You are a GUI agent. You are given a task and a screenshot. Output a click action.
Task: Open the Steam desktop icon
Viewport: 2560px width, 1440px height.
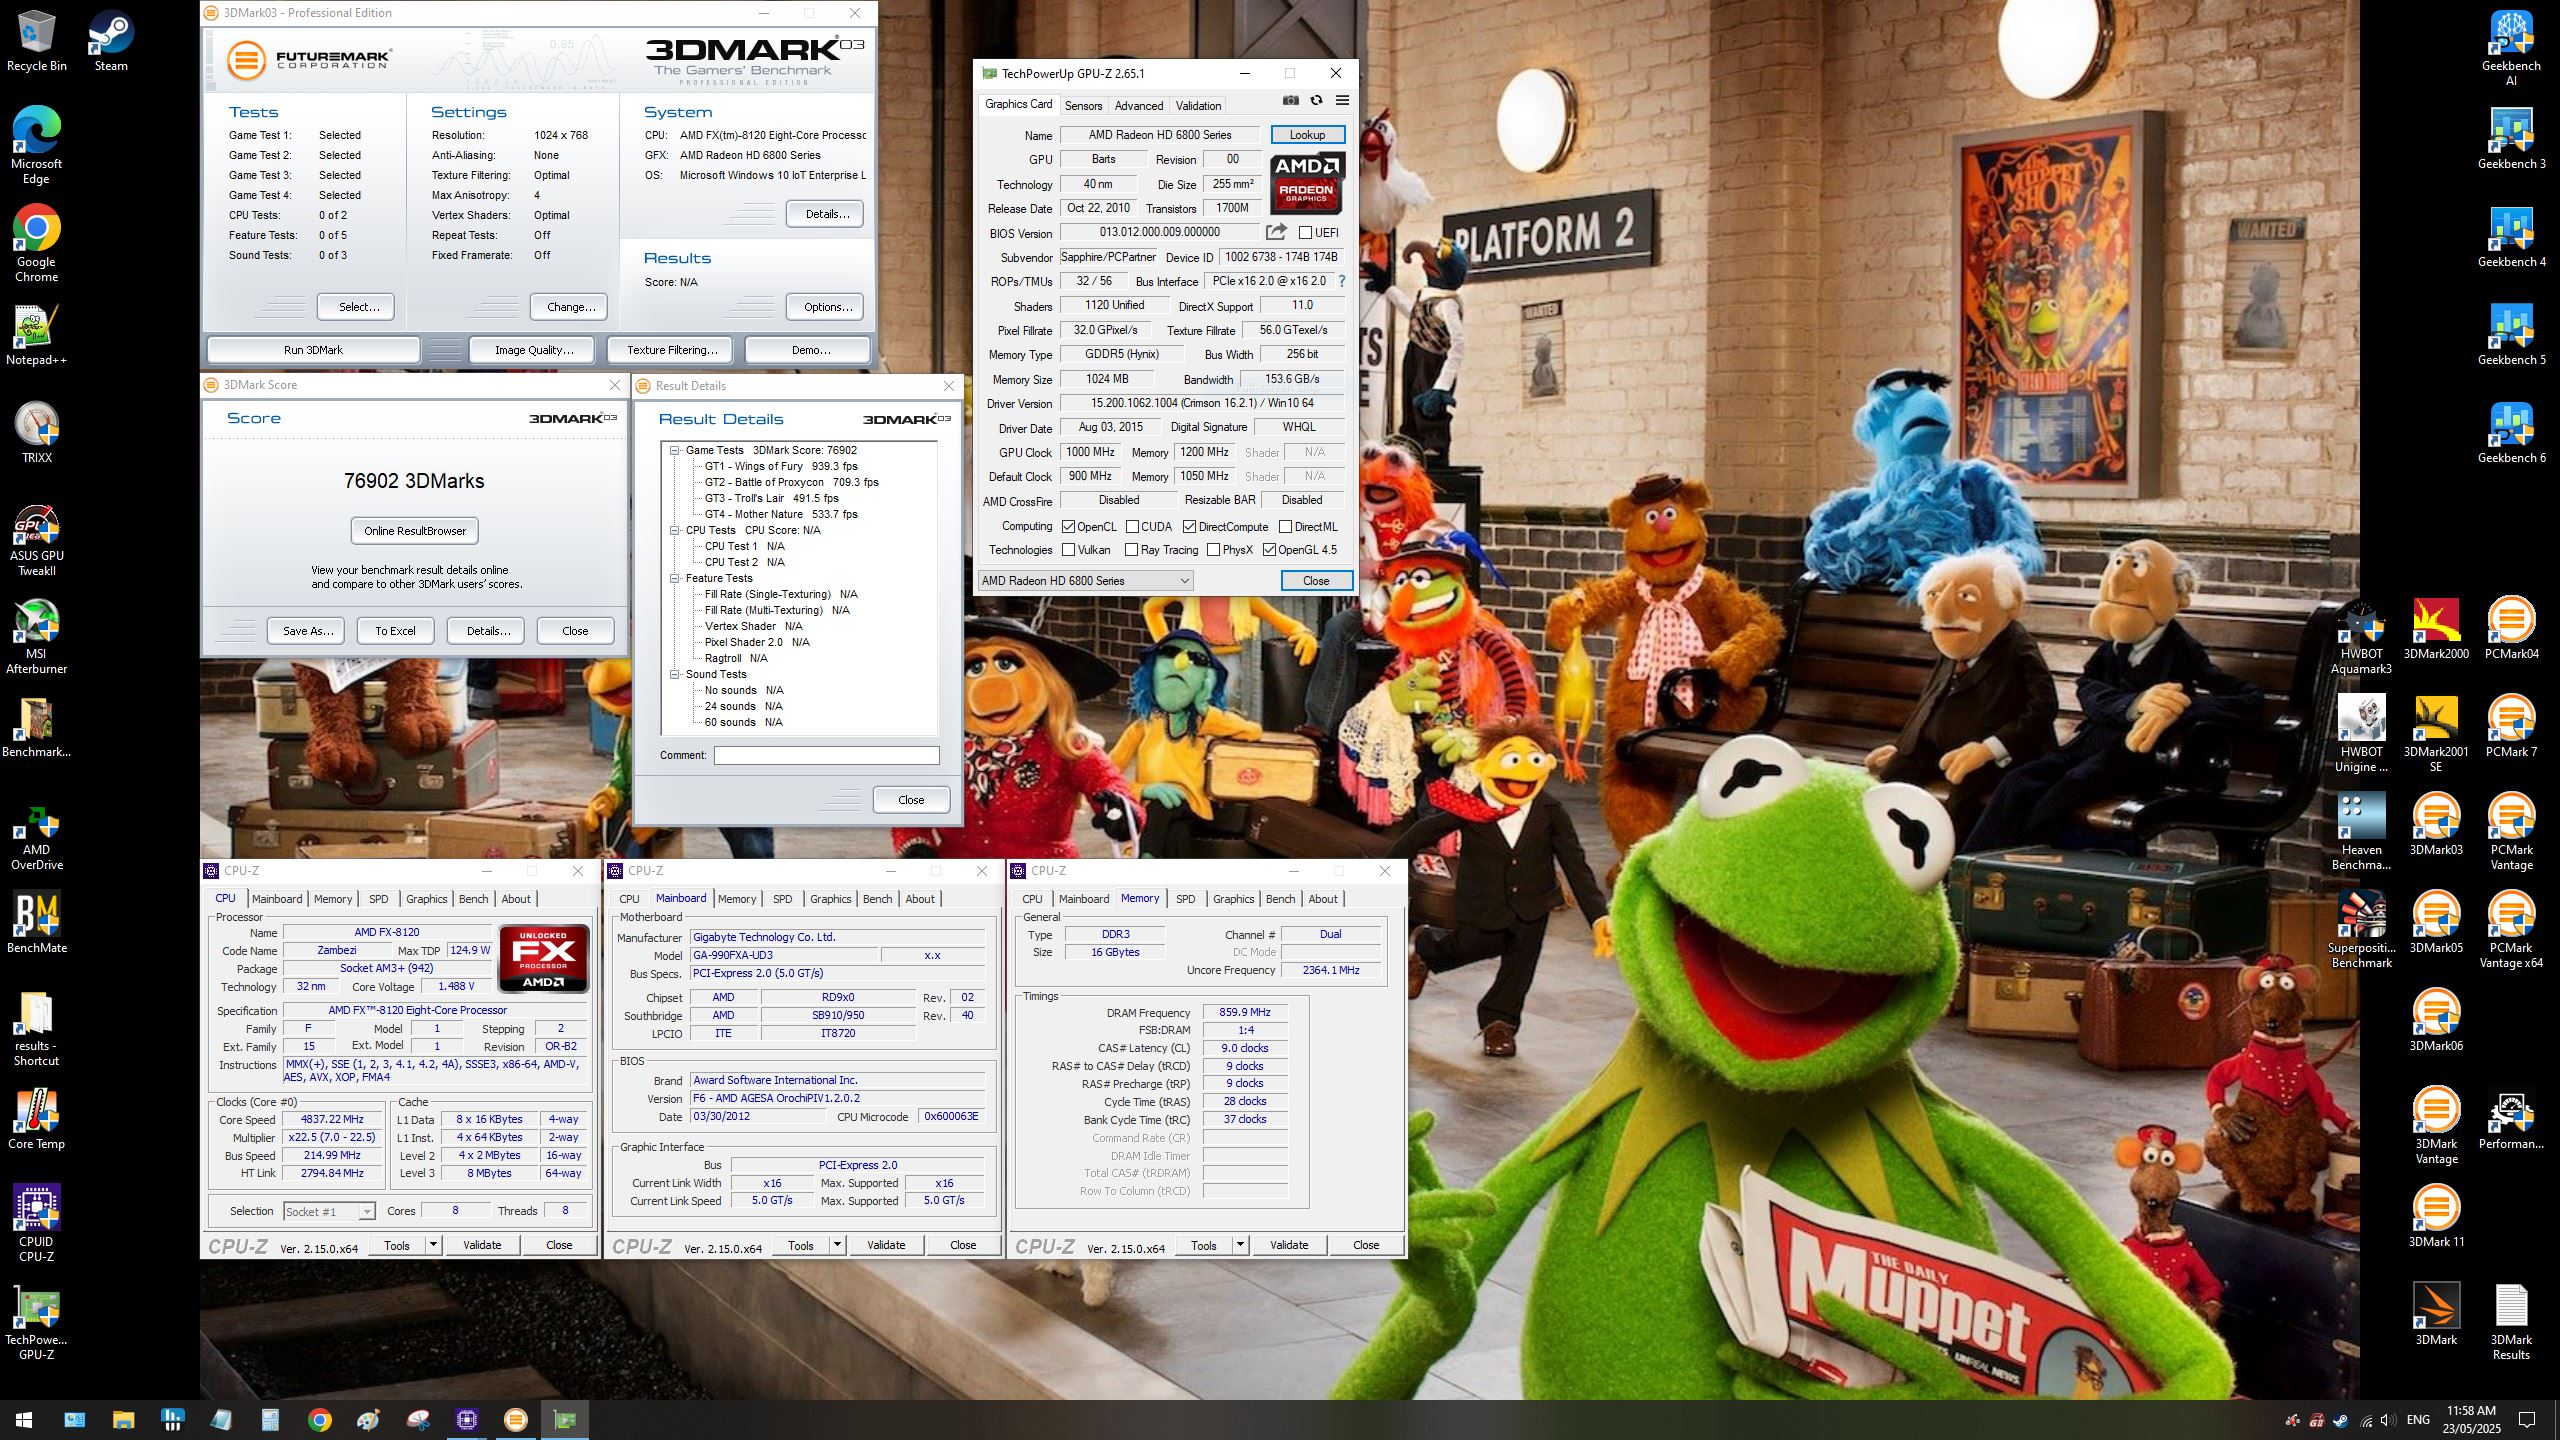(111, 41)
